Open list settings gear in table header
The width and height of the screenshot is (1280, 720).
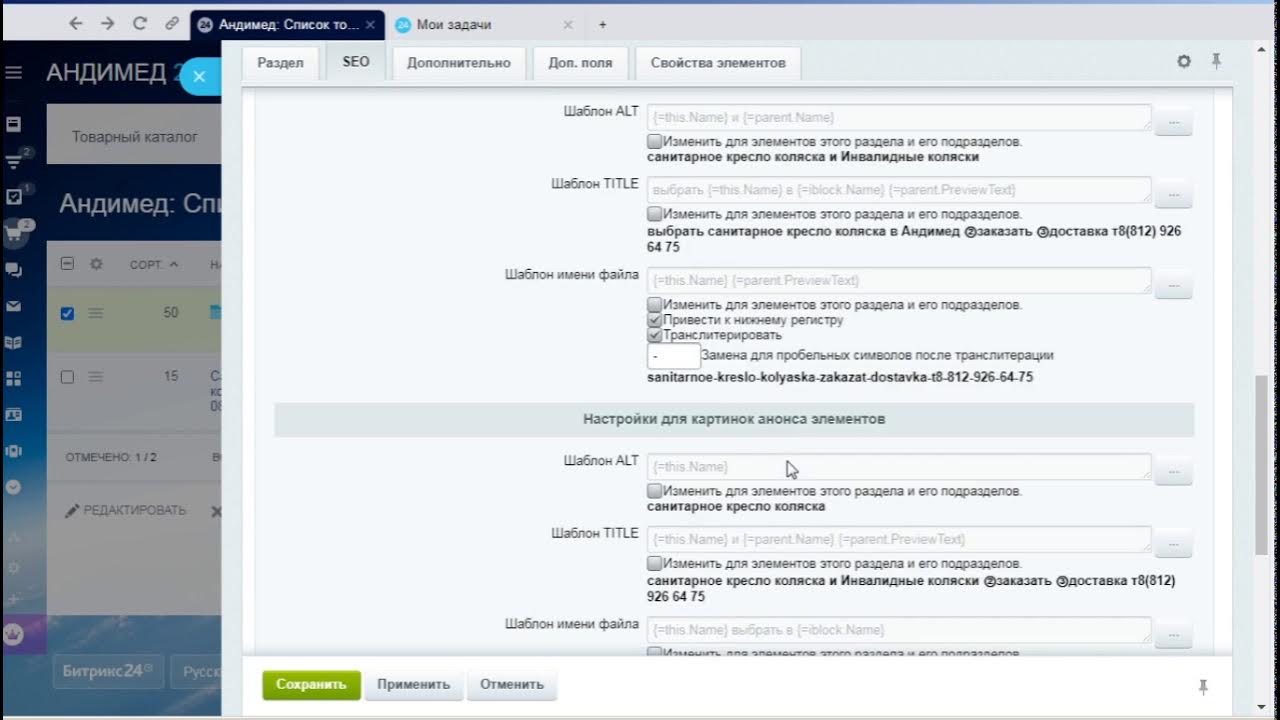point(96,264)
